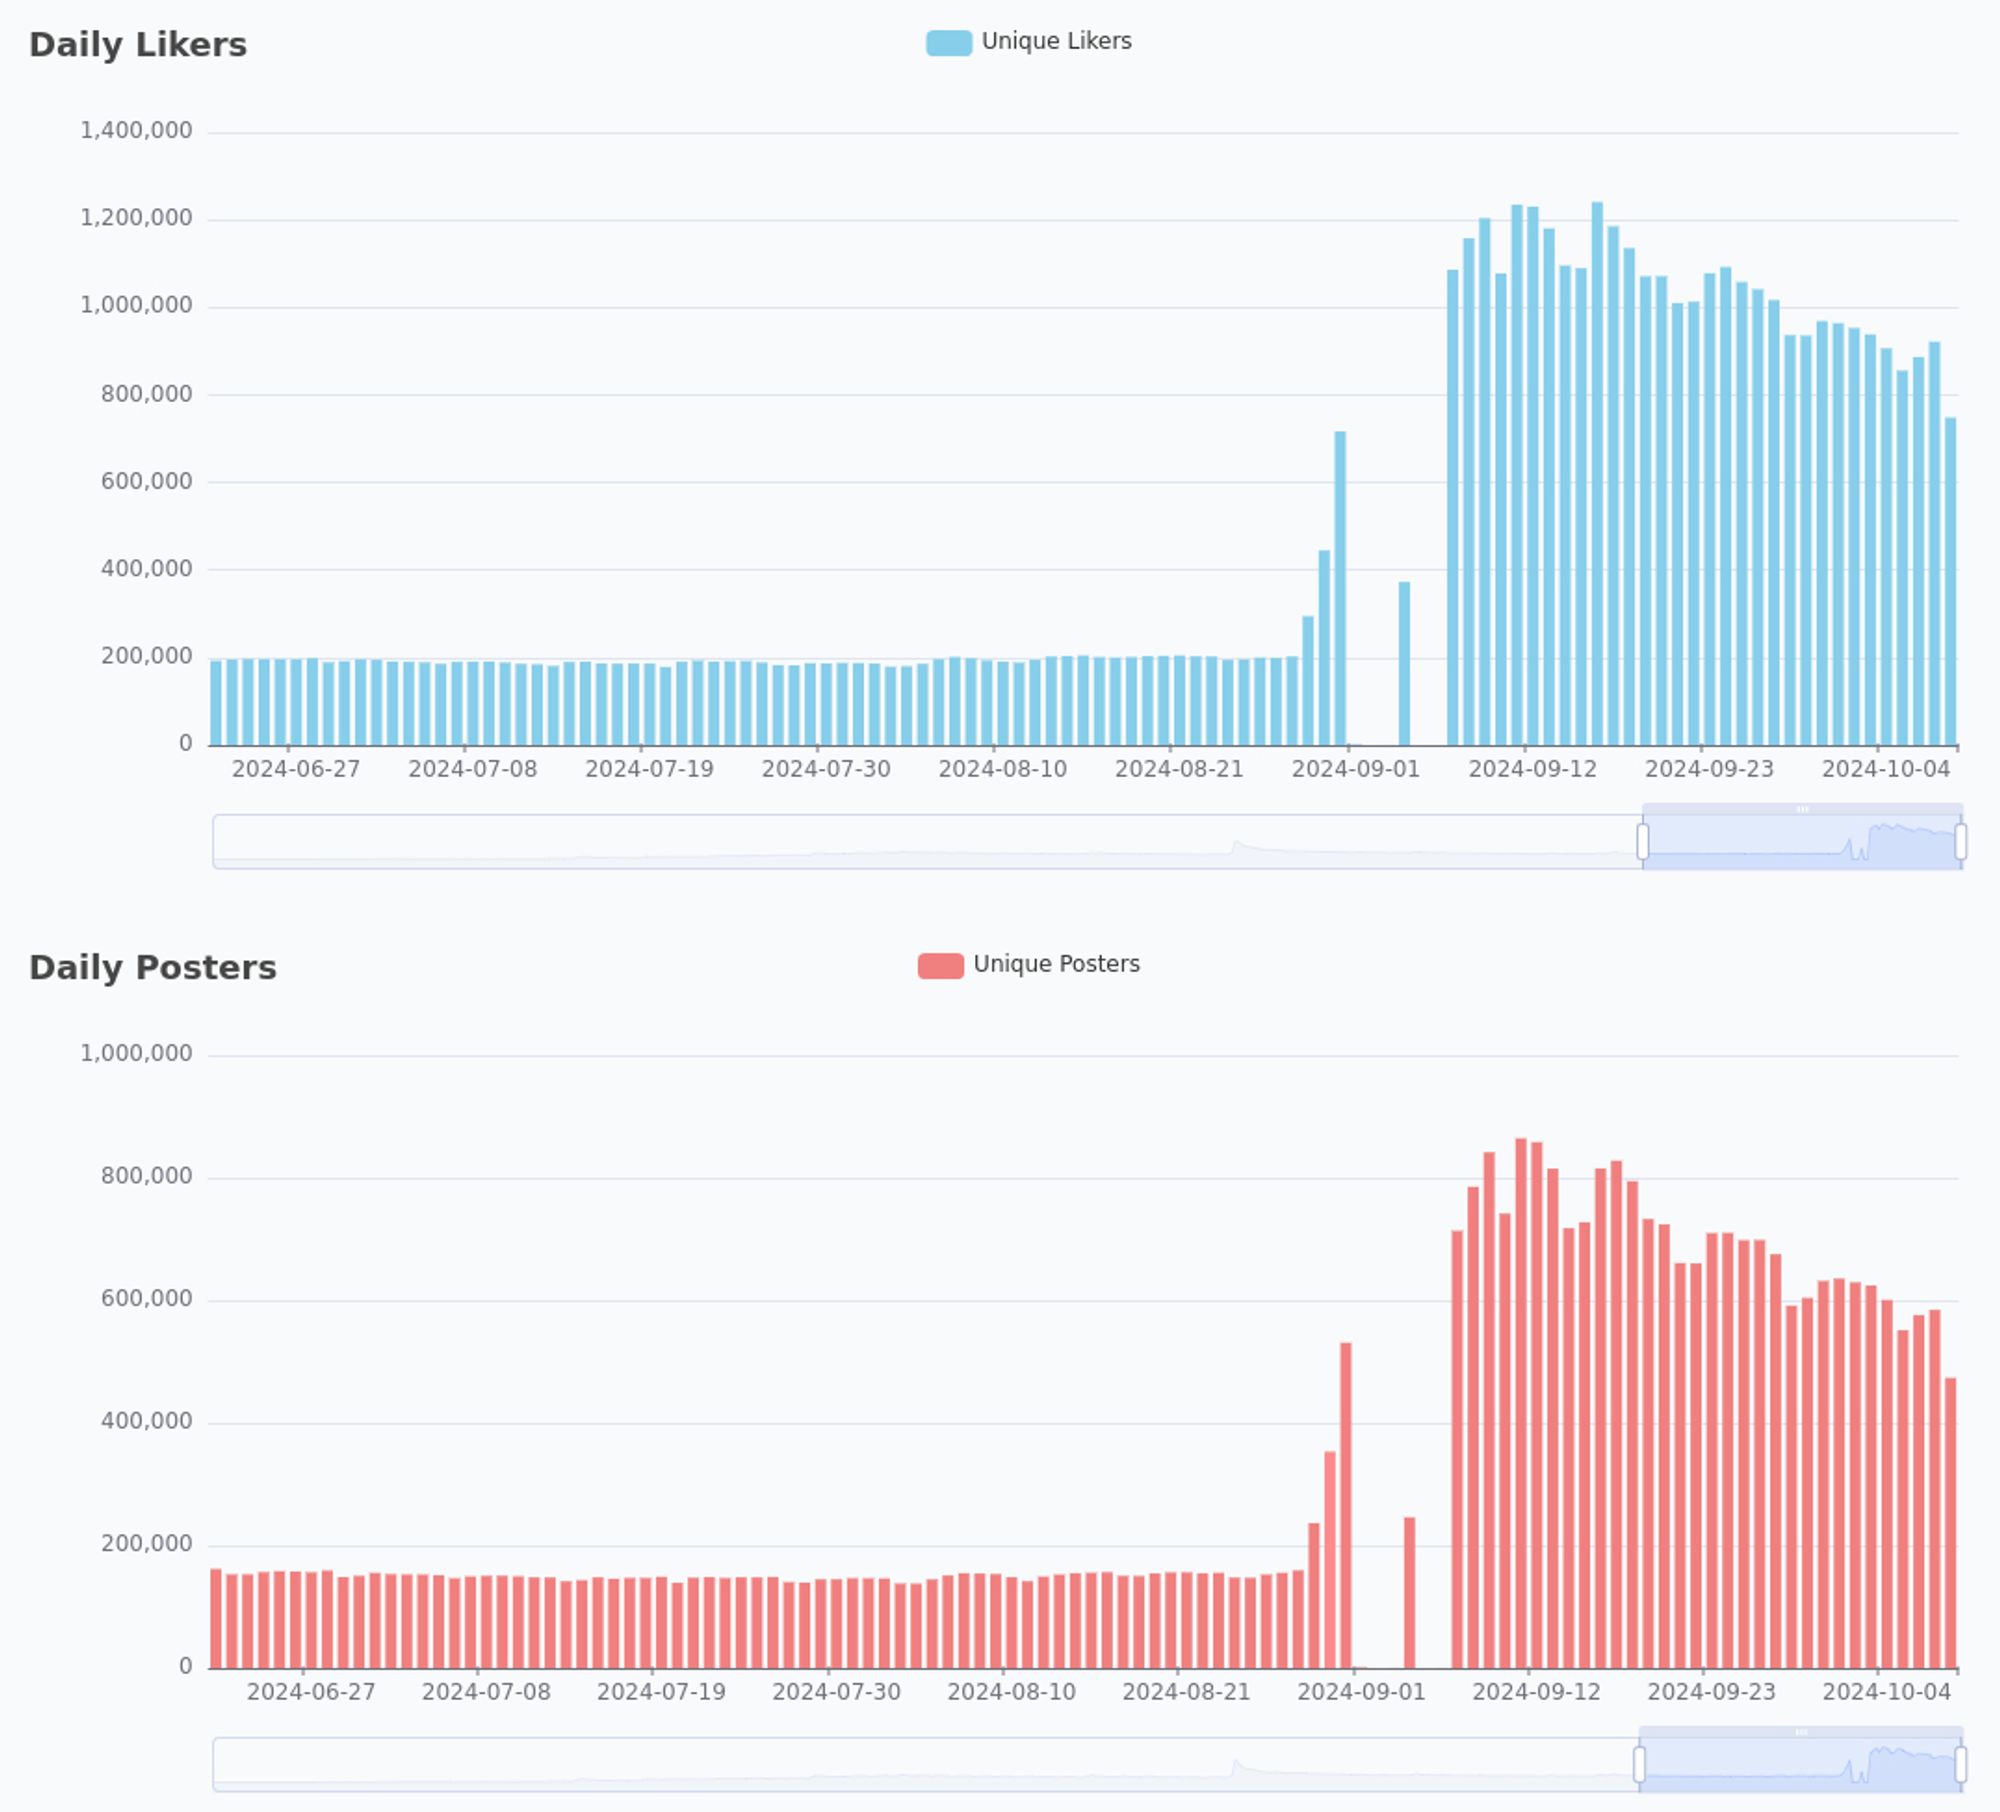Grab the right zoom handle of Daily Posters slider
This screenshot has height=1812, width=2000.
pyautogui.click(x=1960, y=1763)
